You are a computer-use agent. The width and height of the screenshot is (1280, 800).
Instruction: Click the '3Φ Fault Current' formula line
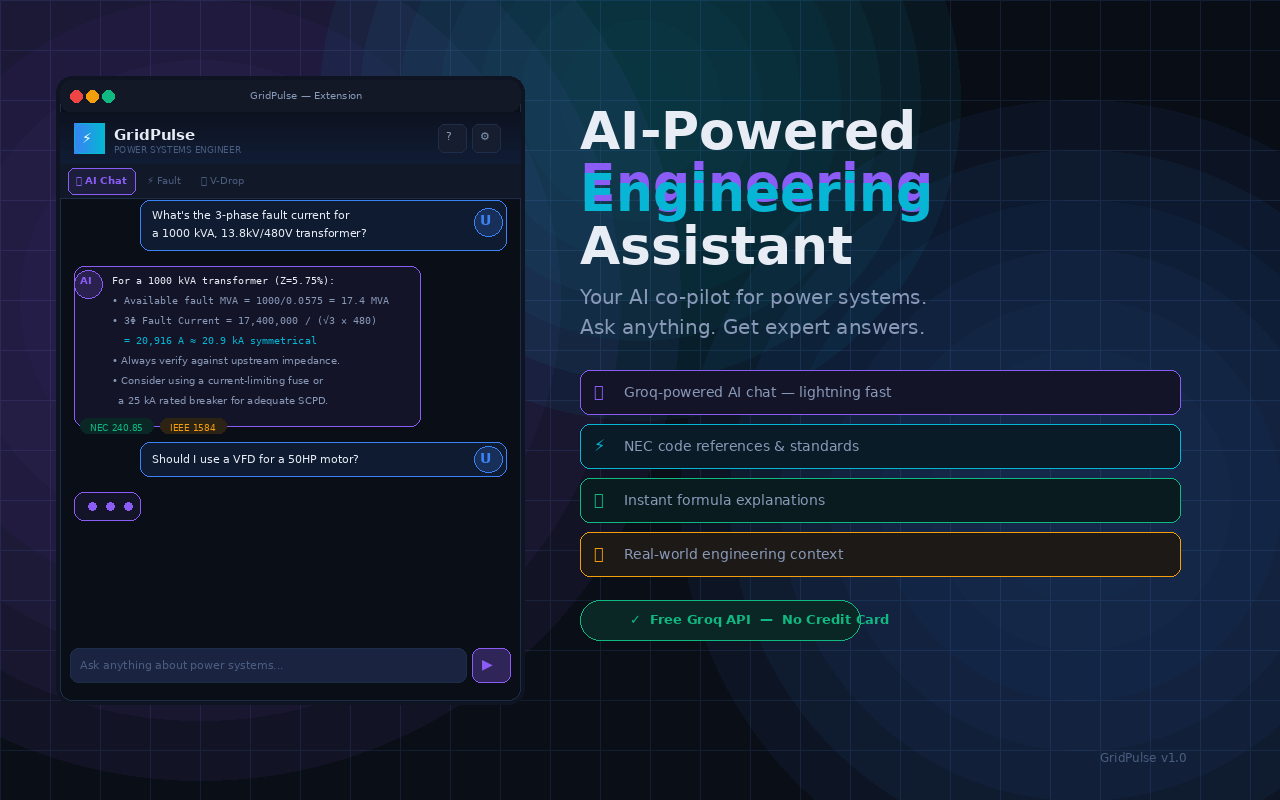(244, 321)
